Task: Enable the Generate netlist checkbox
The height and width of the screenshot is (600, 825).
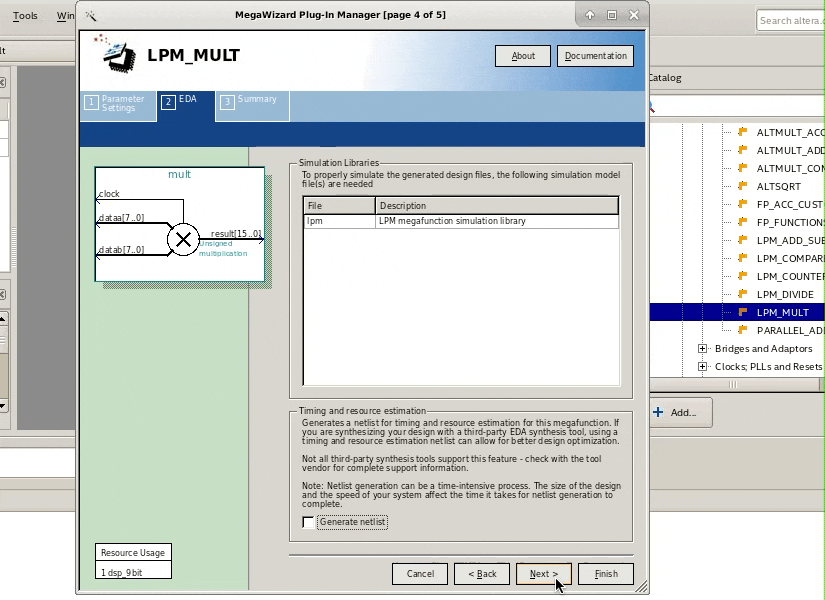Action: click(308, 522)
